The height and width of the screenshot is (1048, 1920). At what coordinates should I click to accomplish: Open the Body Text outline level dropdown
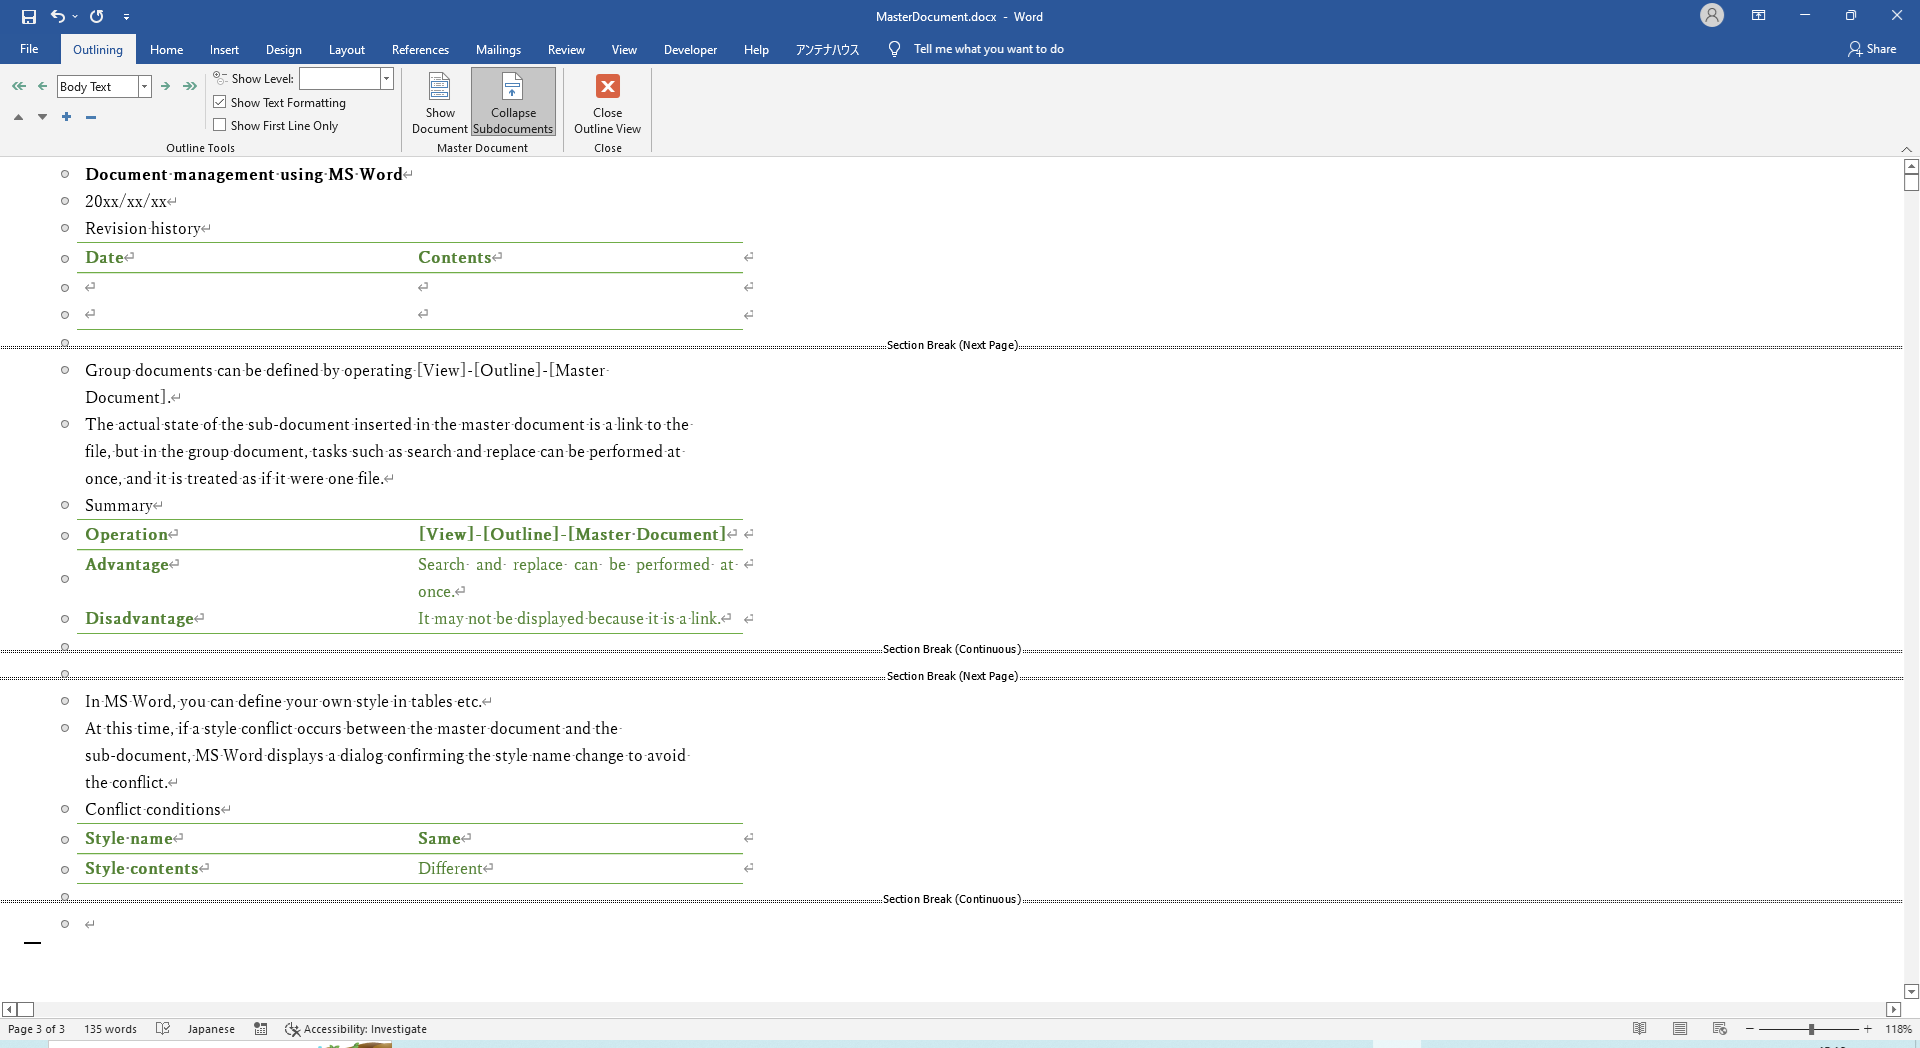point(145,87)
